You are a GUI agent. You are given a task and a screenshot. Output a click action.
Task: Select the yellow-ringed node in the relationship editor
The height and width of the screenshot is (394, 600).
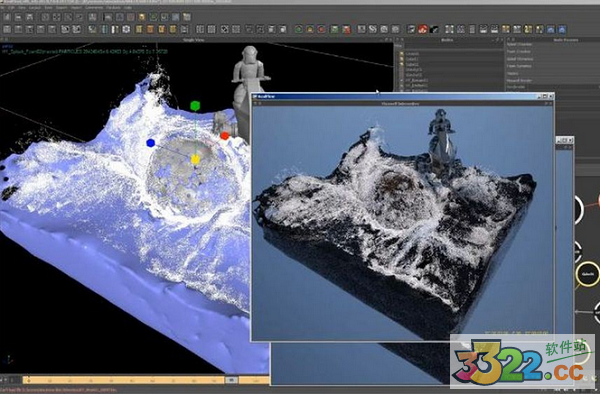(587, 274)
